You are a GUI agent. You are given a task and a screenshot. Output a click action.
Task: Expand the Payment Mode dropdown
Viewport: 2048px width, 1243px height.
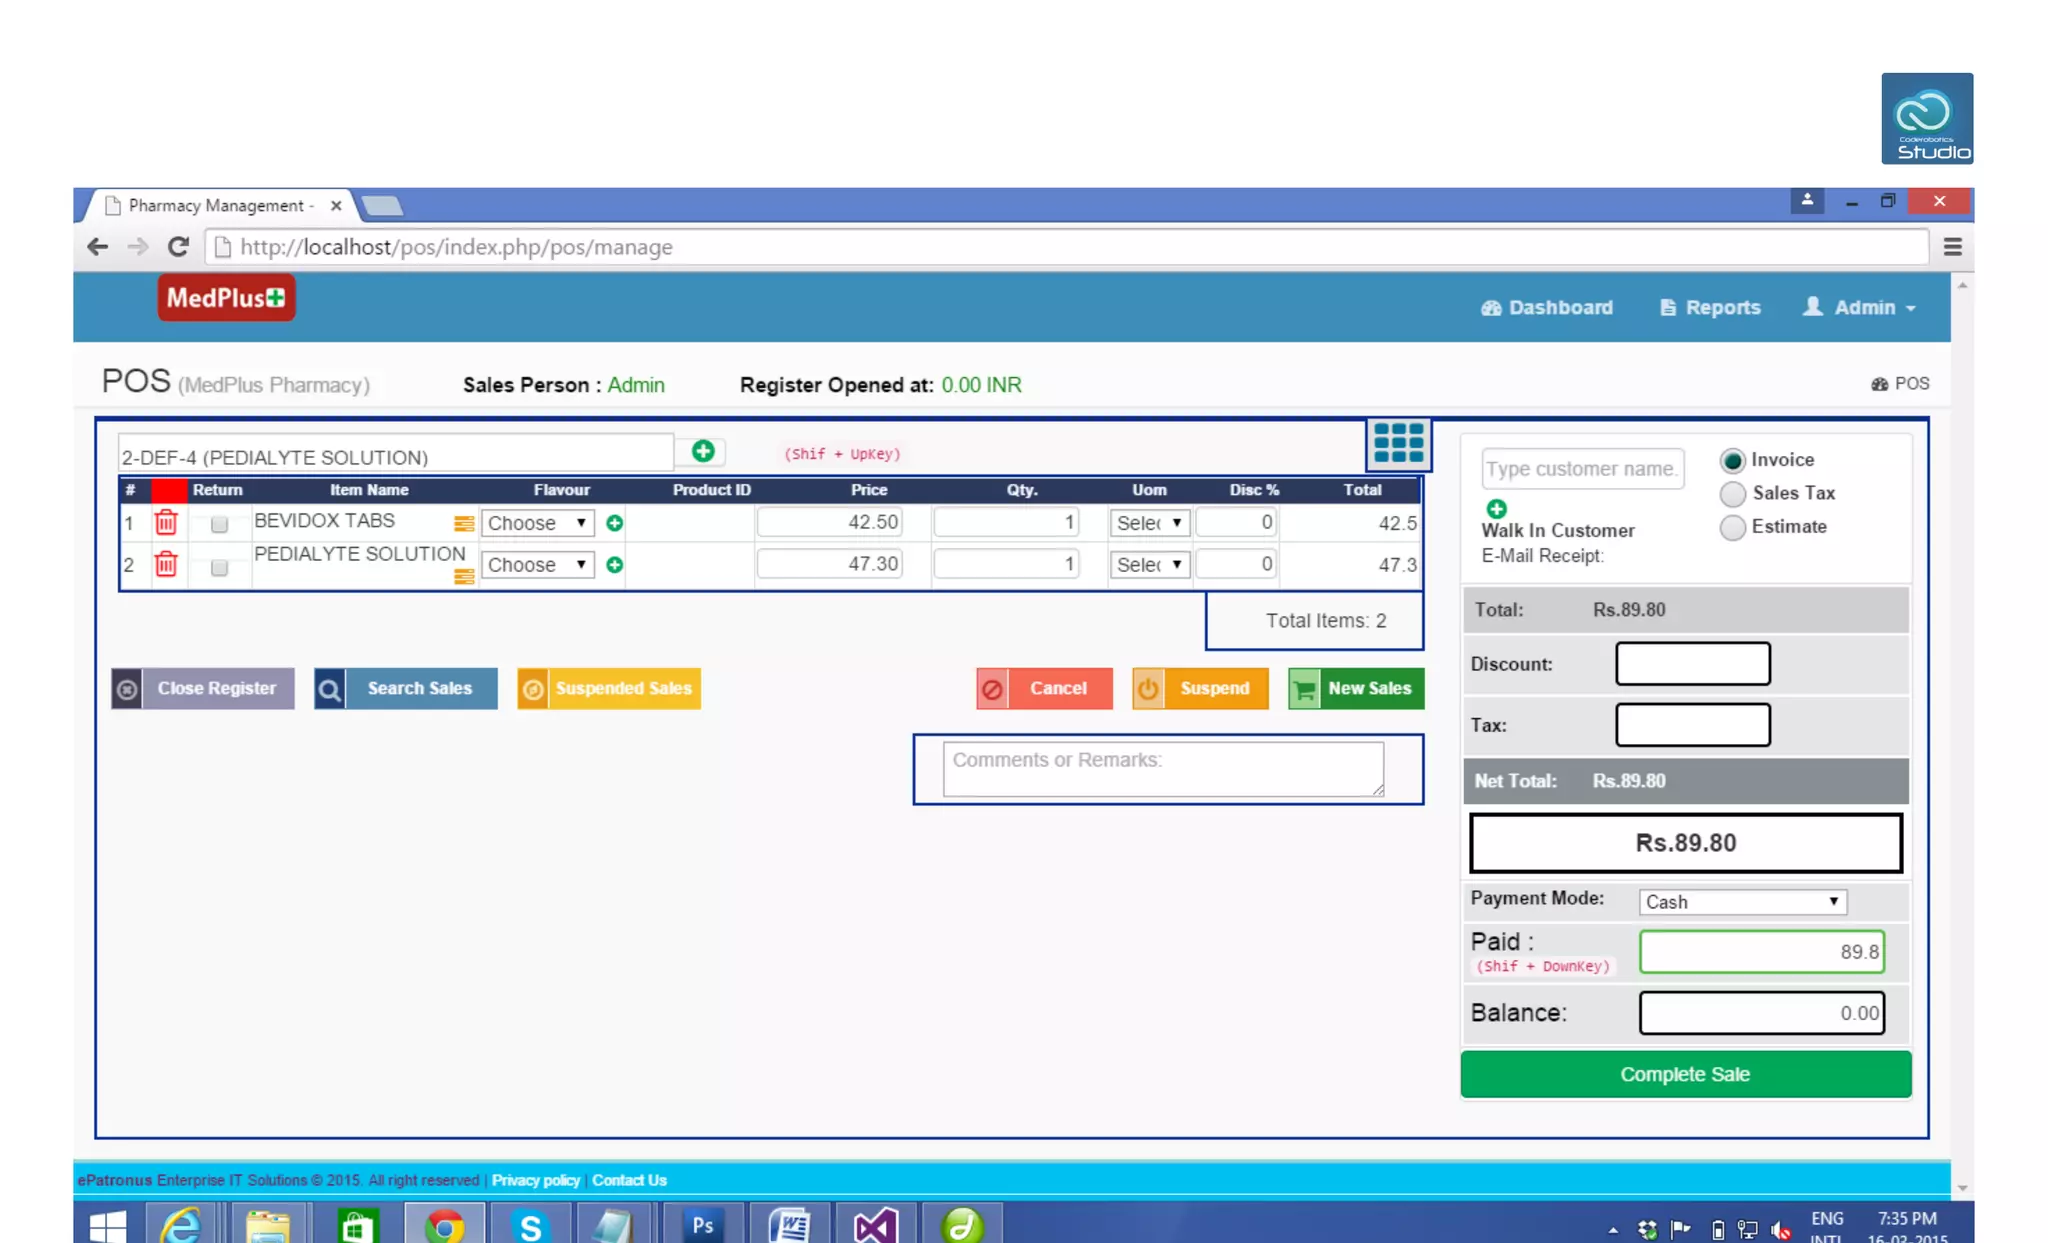tap(1741, 901)
